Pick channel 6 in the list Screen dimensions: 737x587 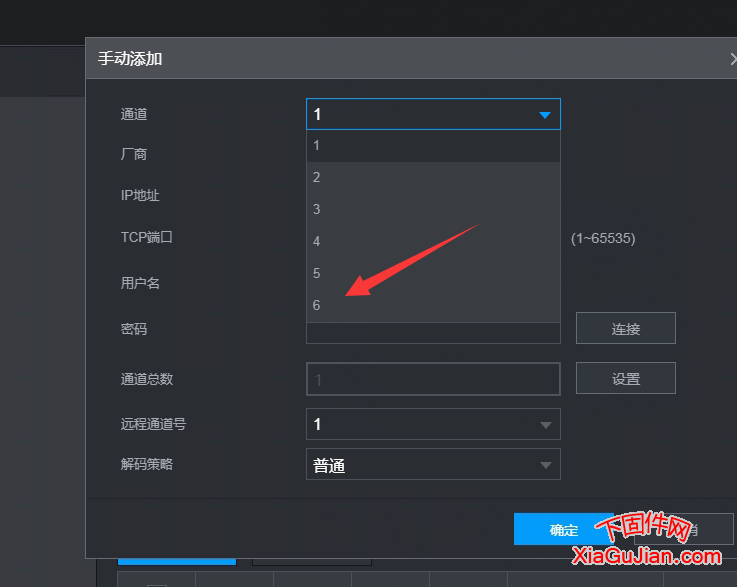coord(433,305)
